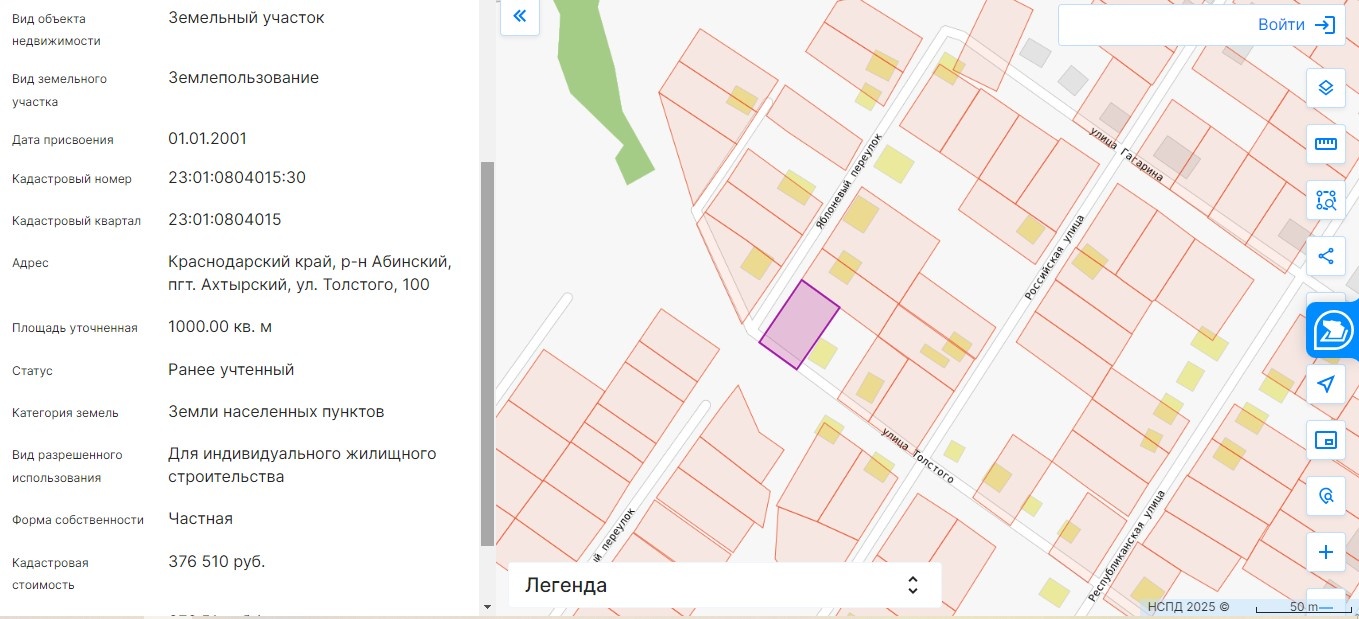Click cadastral number 23:01:0804015:30
1359x619 pixels.
point(237,178)
